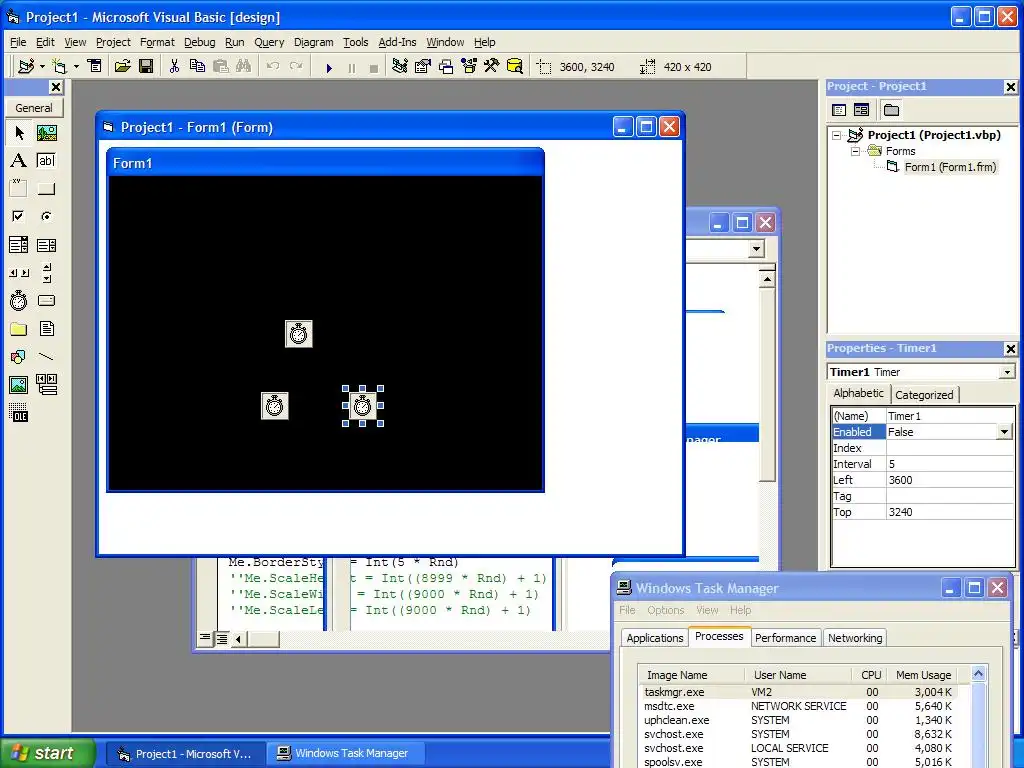Click the Save Project toolbar icon
The width and height of the screenshot is (1024, 768).
point(146,67)
